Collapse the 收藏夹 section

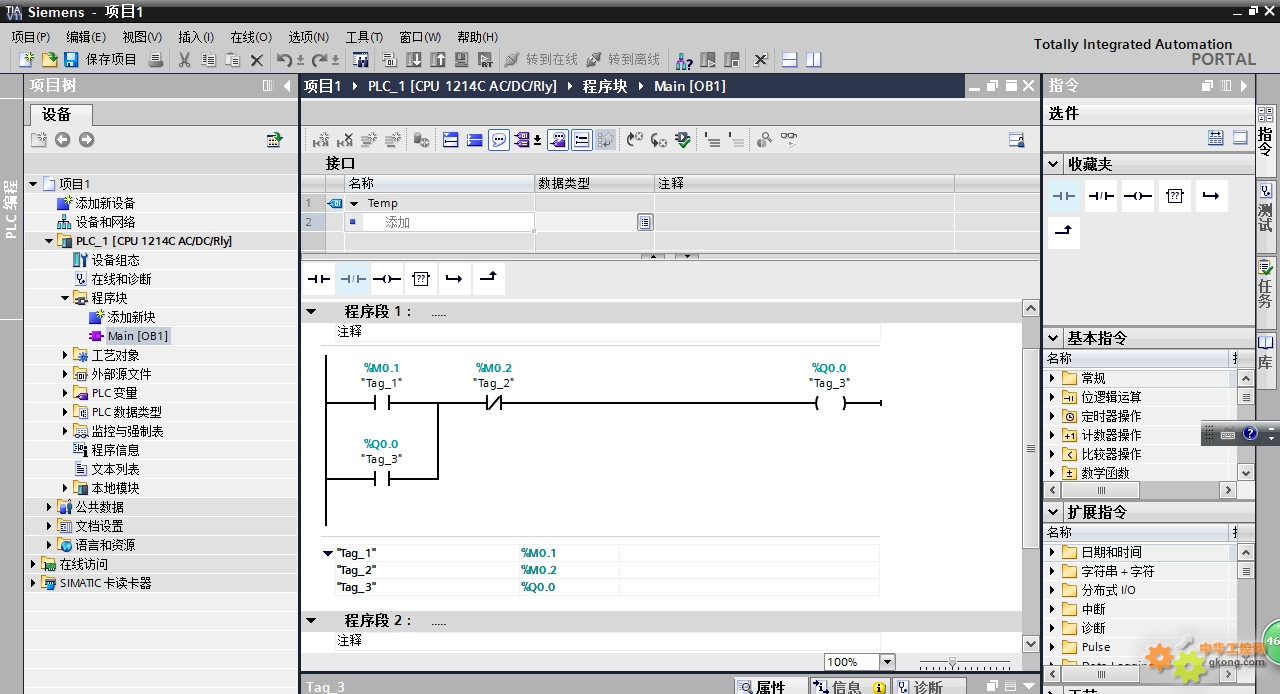tap(1053, 164)
